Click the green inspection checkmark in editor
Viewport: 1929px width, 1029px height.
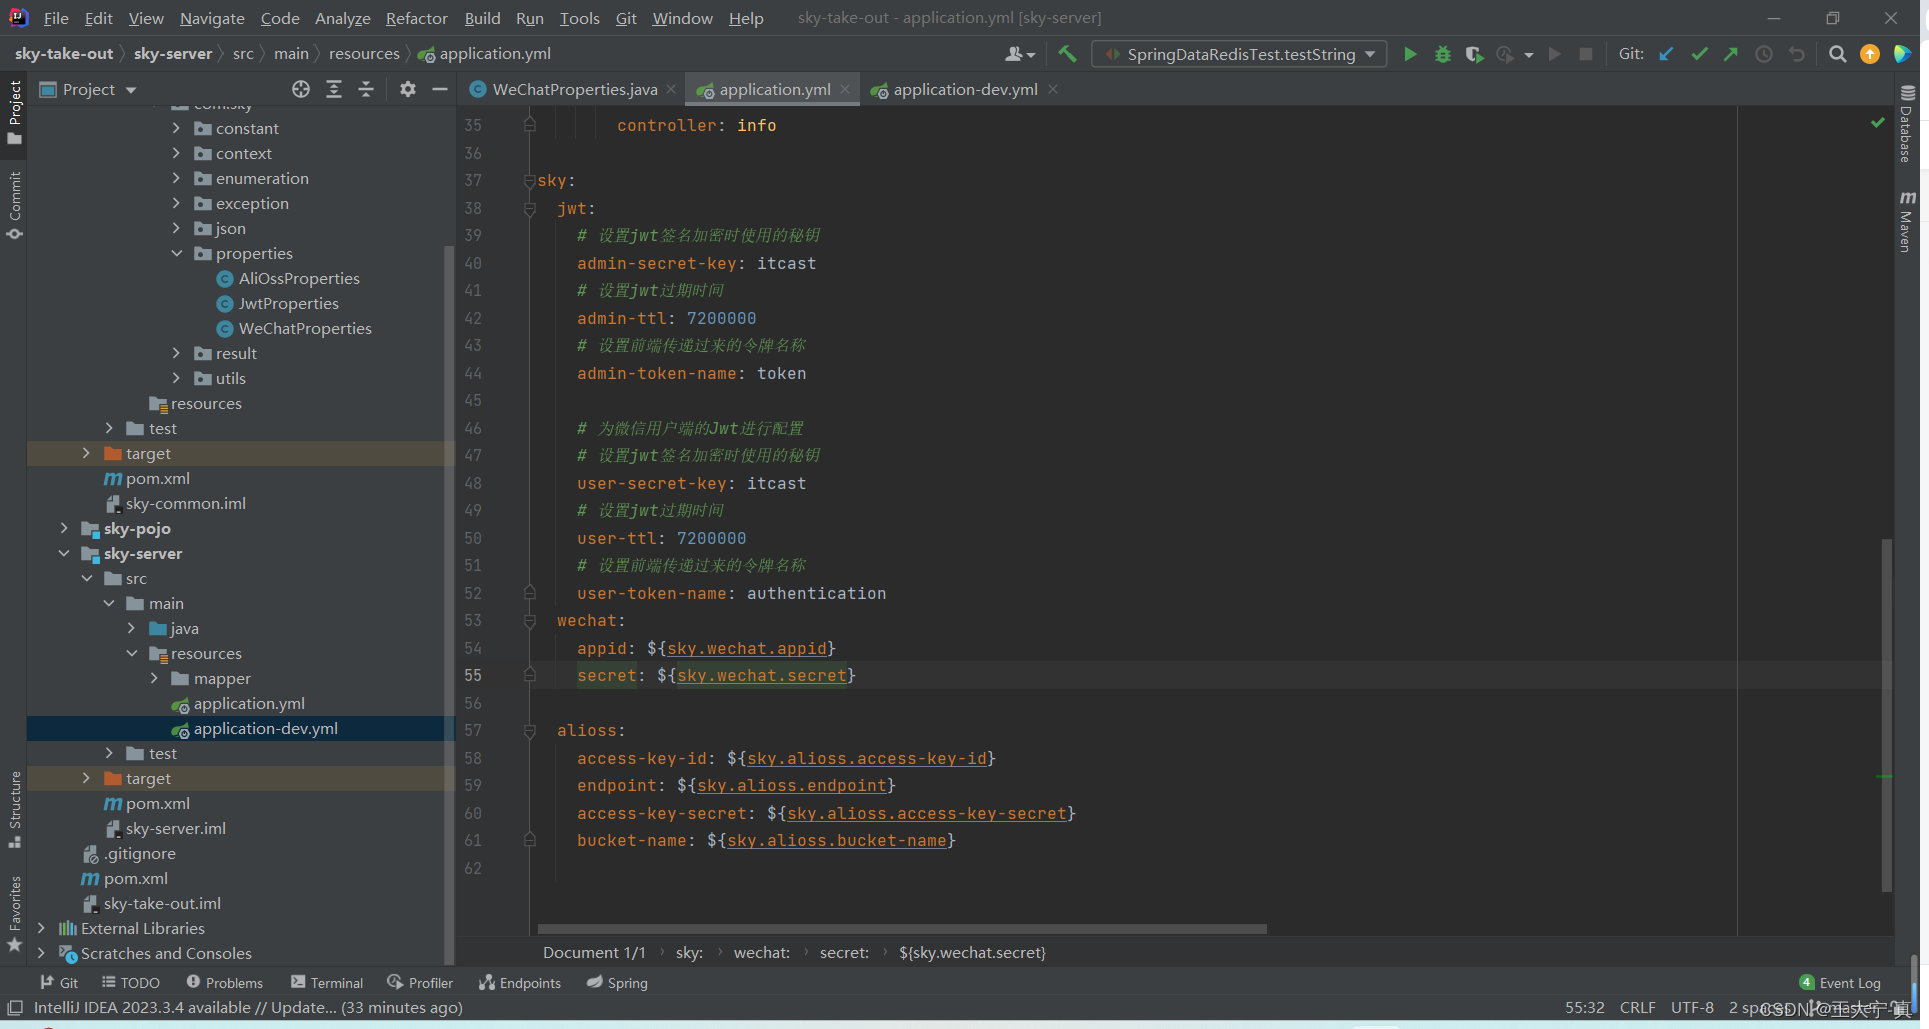click(x=1877, y=122)
